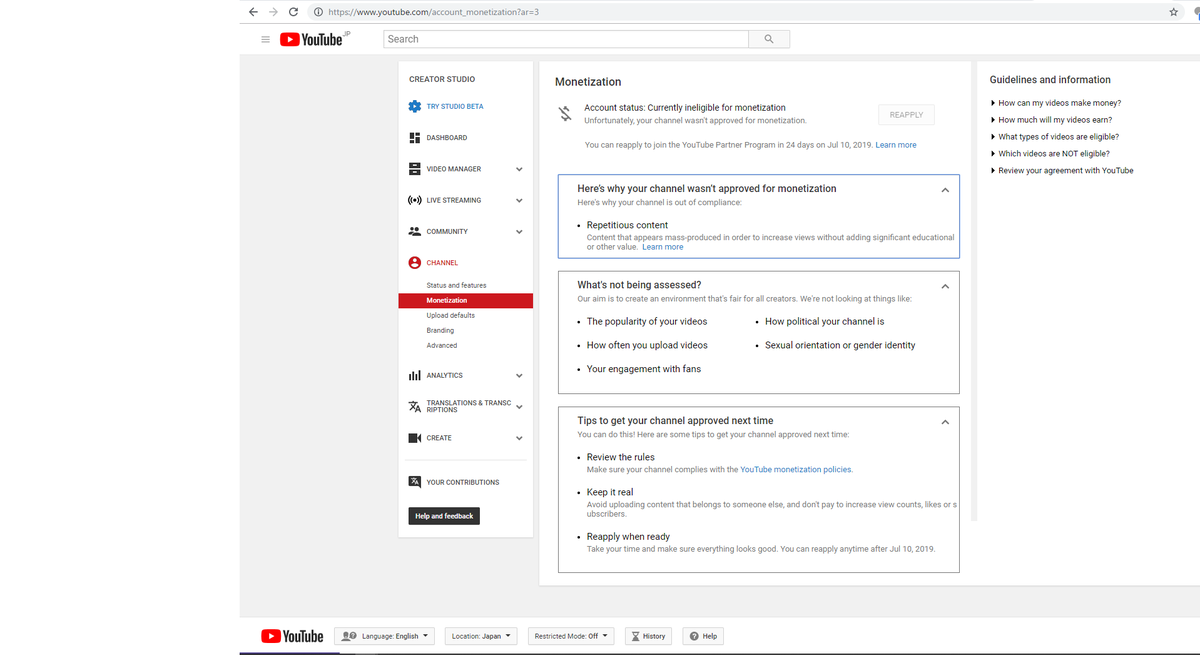The height and width of the screenshot is (658, 1200).
Task: Click the 'Keep it real' tip heading
Action: click(x=610, y=492)
